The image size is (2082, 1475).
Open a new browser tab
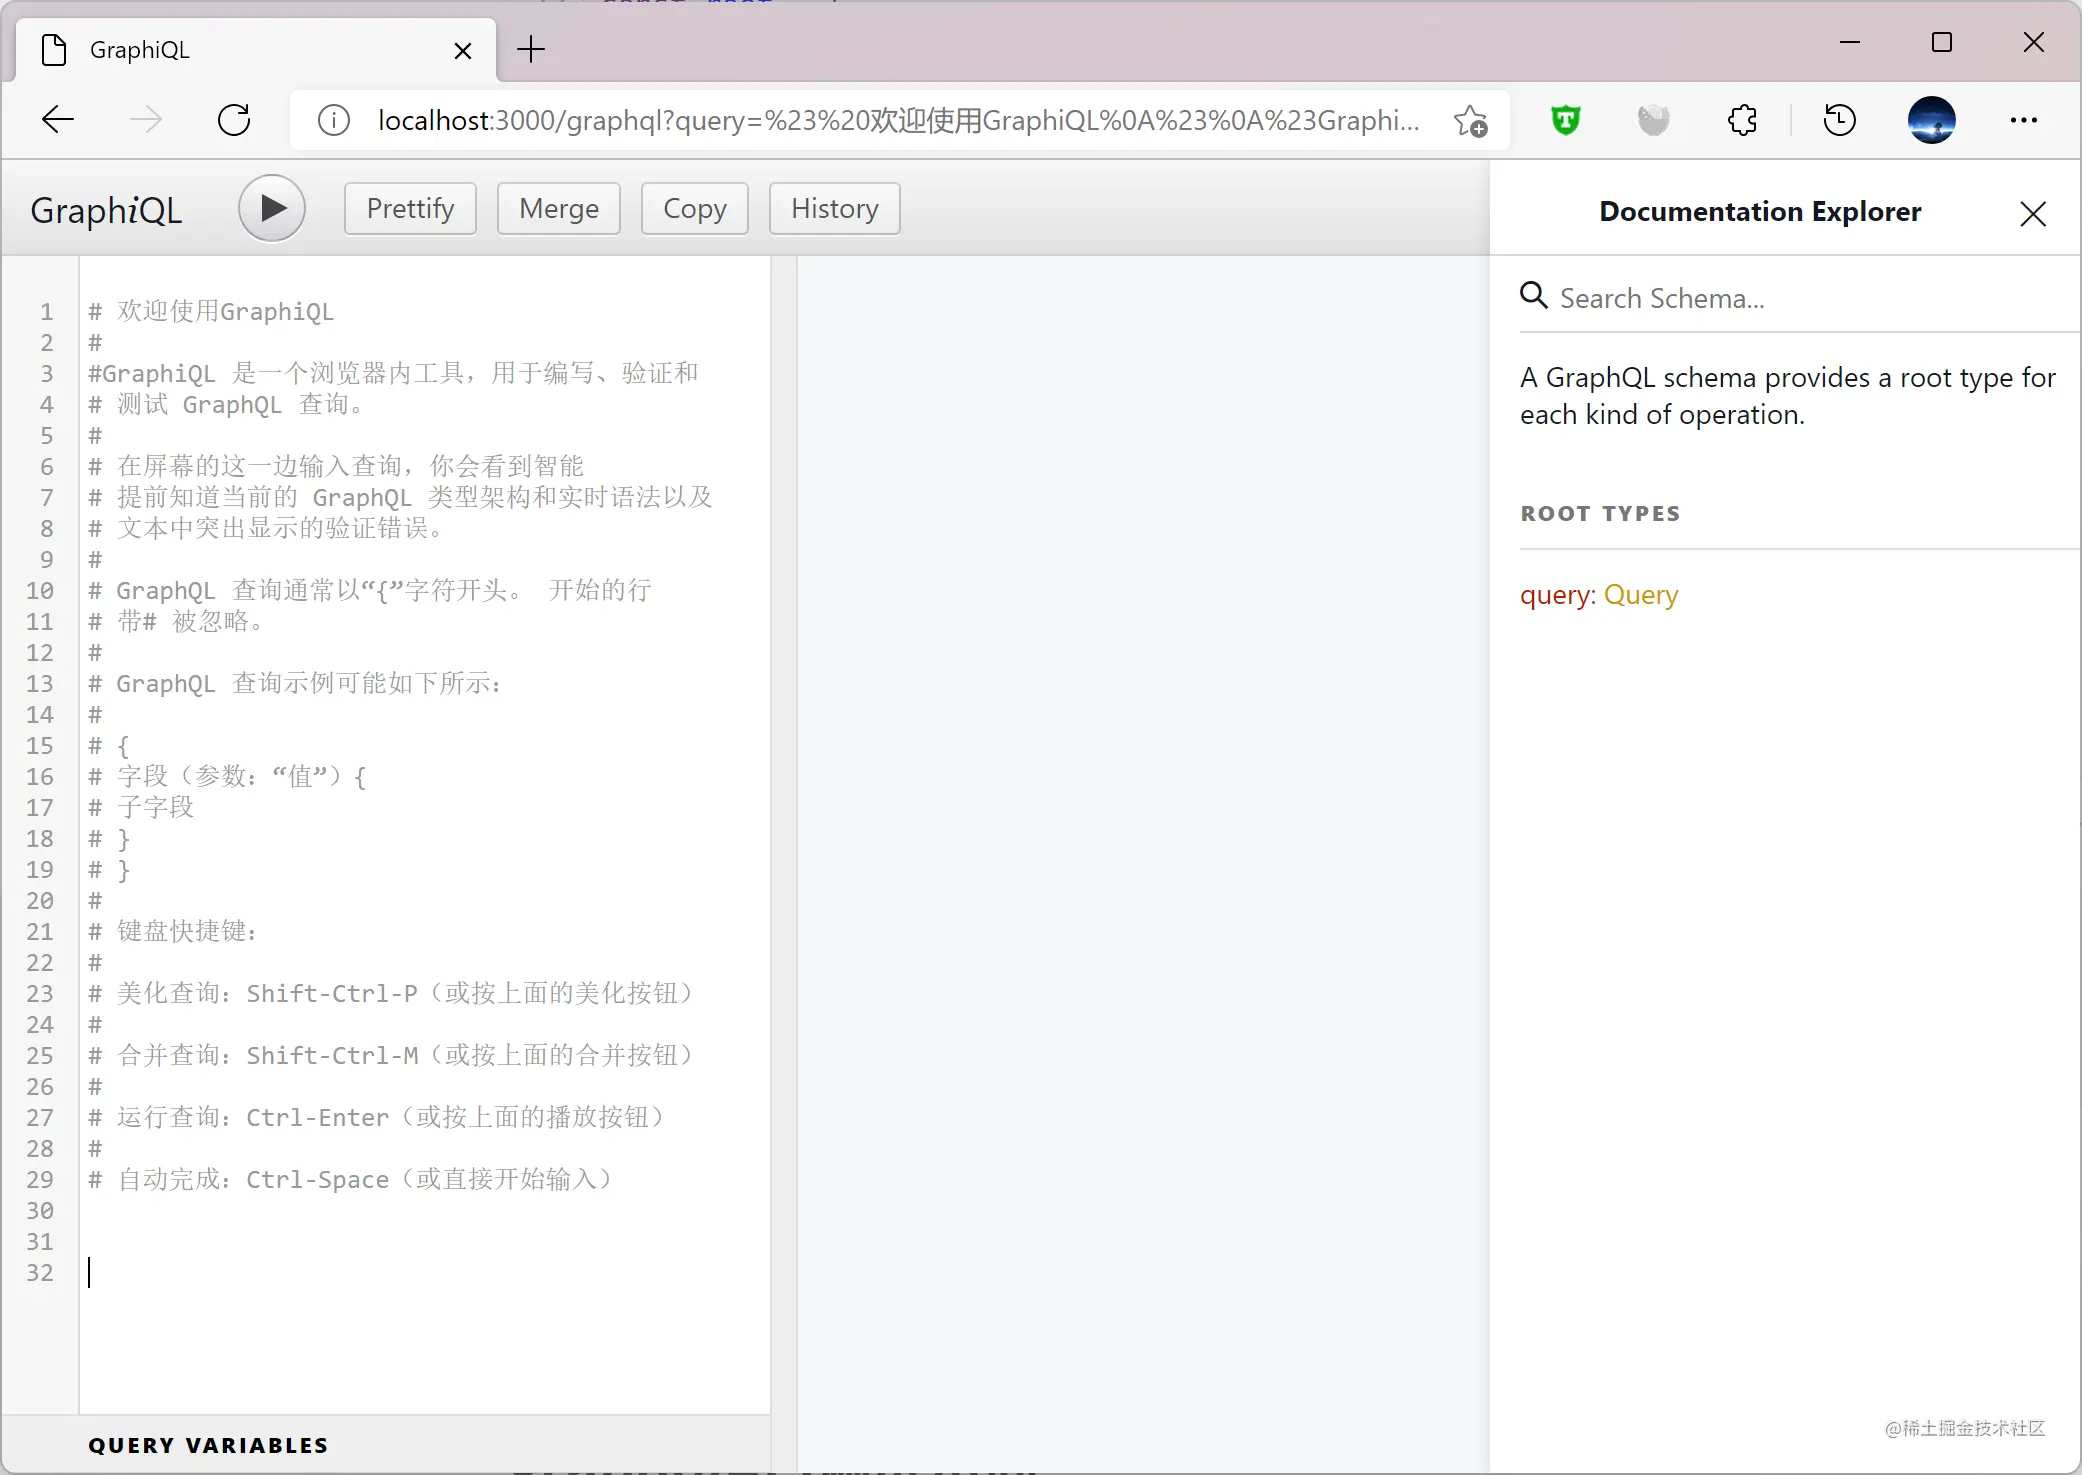click(531, 49)
